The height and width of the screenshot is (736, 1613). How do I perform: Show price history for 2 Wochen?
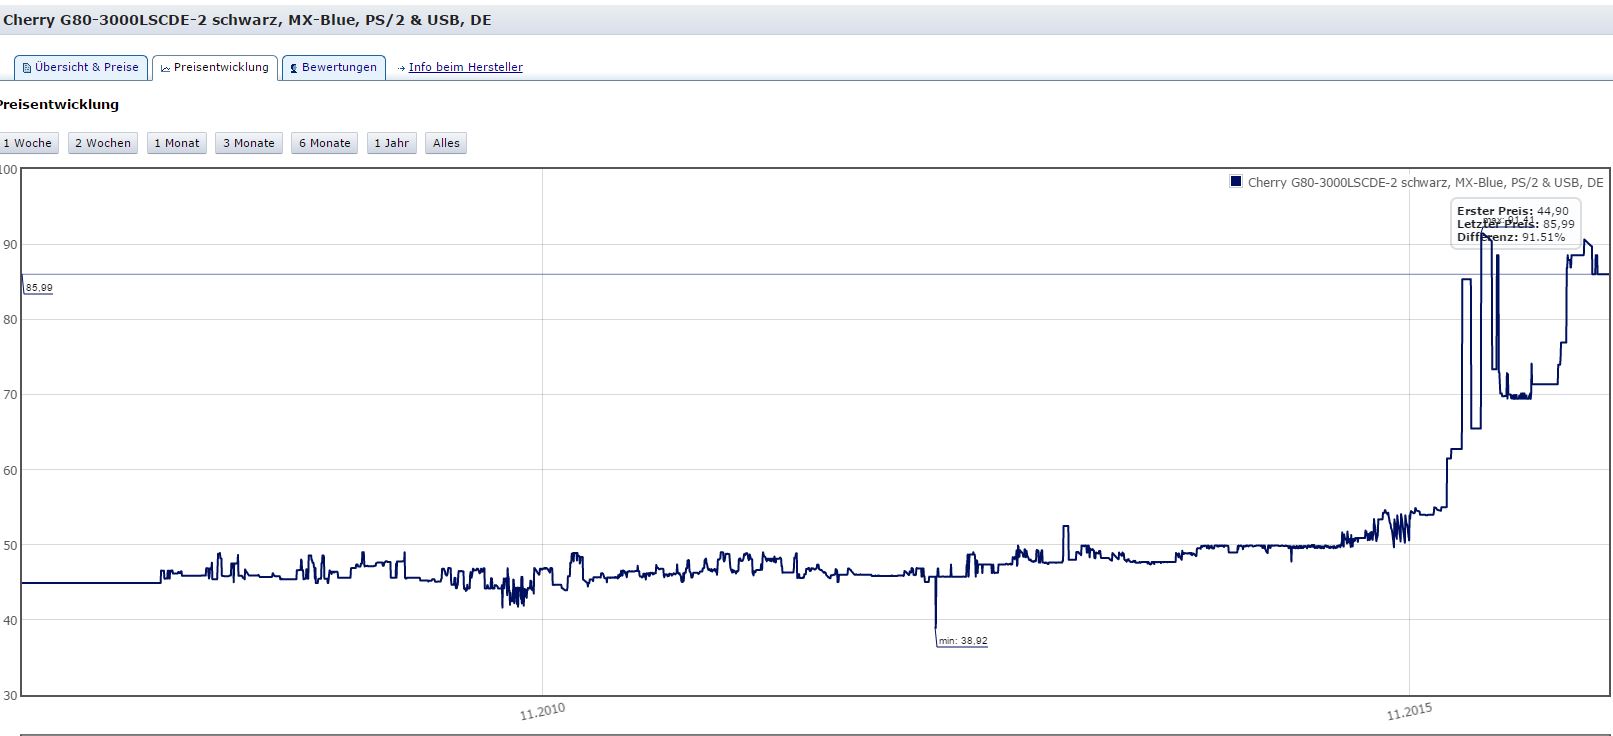[x=103, y=143]
